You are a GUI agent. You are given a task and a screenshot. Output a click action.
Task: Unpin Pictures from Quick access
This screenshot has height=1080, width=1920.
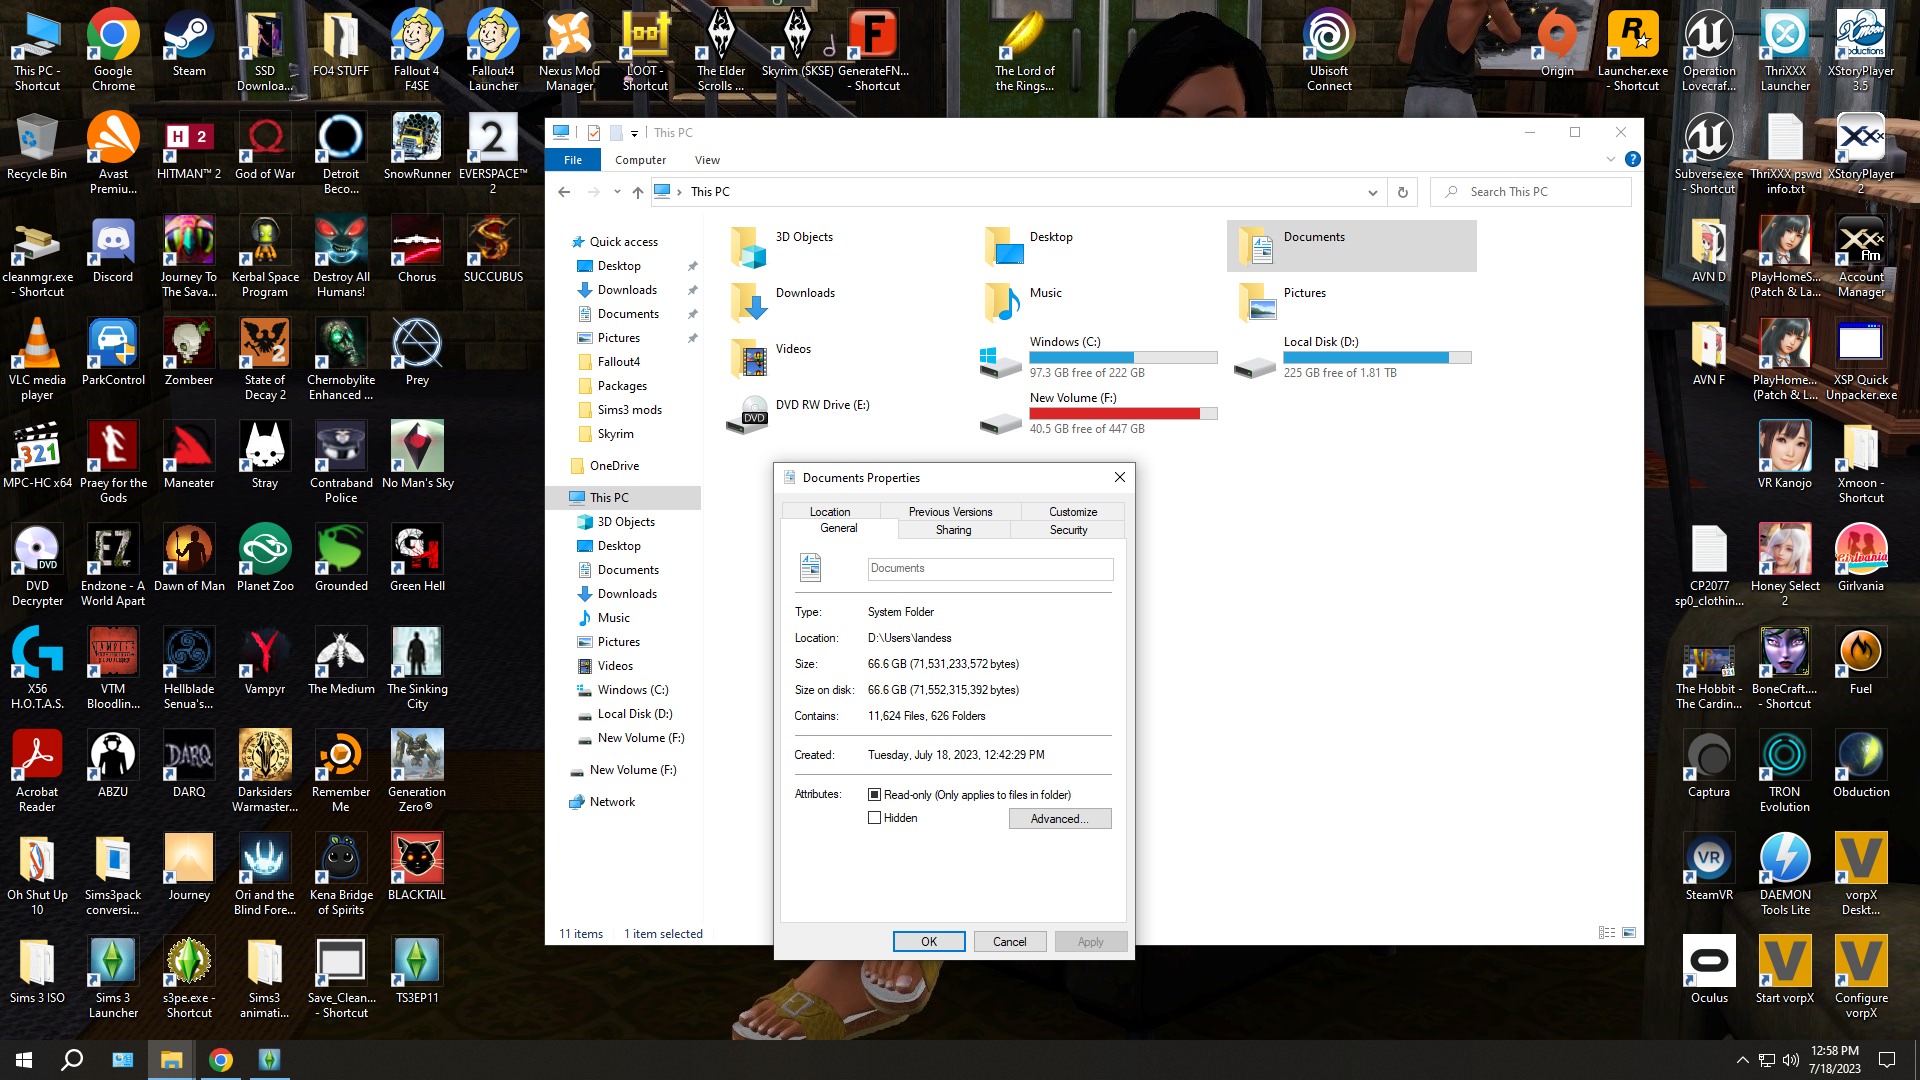(692, 338)
